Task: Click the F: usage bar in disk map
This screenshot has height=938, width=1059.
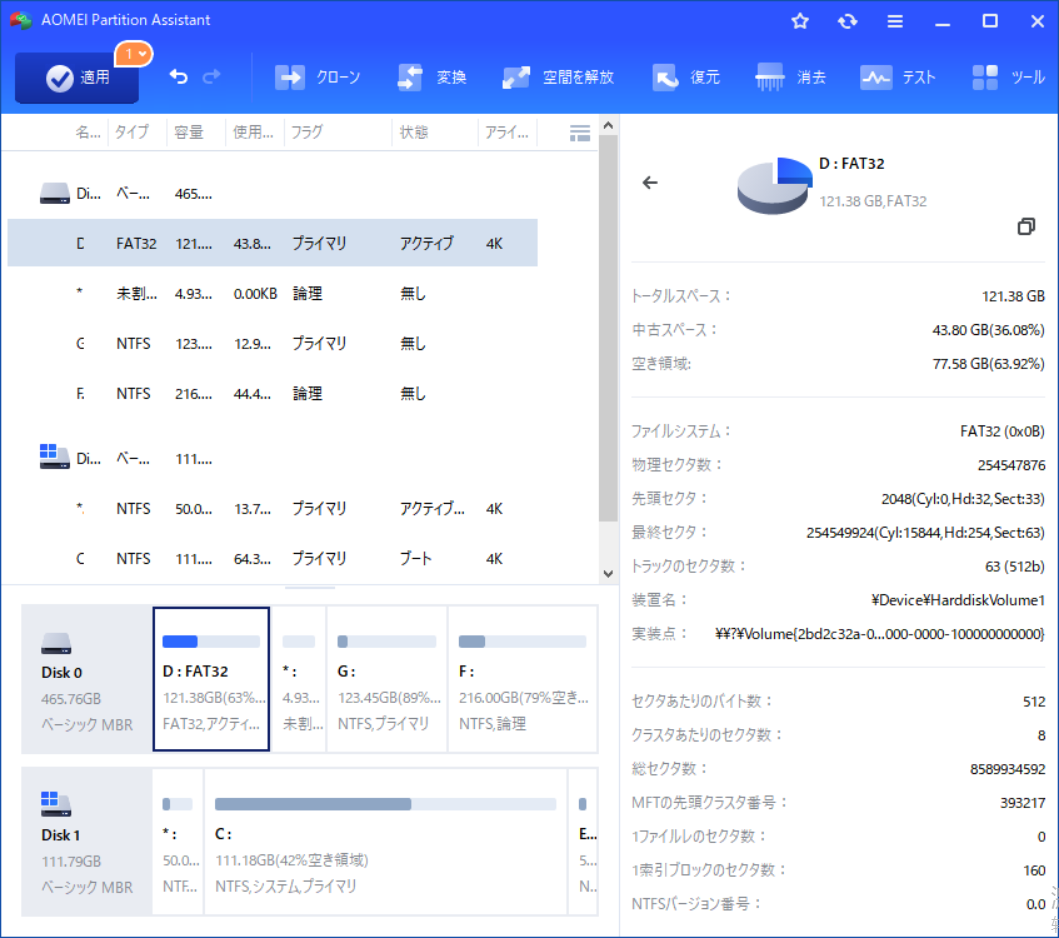Action: coord(522,642)
